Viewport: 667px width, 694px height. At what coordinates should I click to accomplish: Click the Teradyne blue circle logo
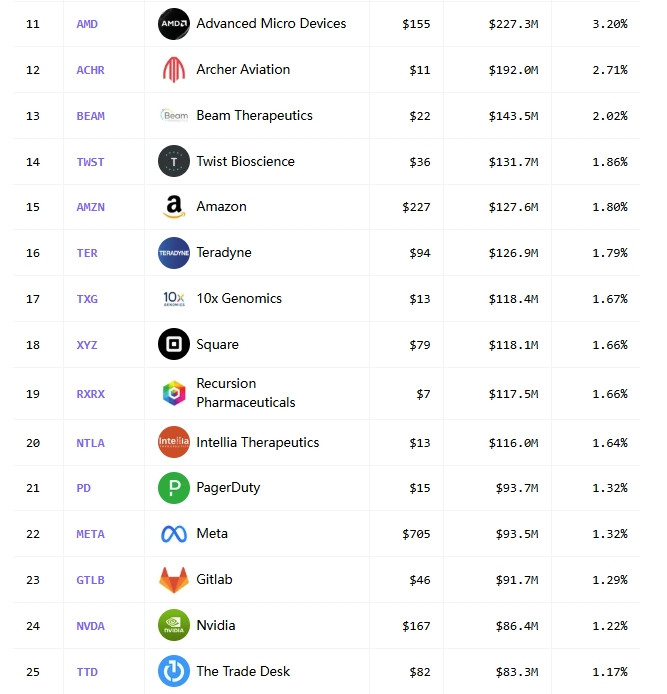click(x=173, y=253)
